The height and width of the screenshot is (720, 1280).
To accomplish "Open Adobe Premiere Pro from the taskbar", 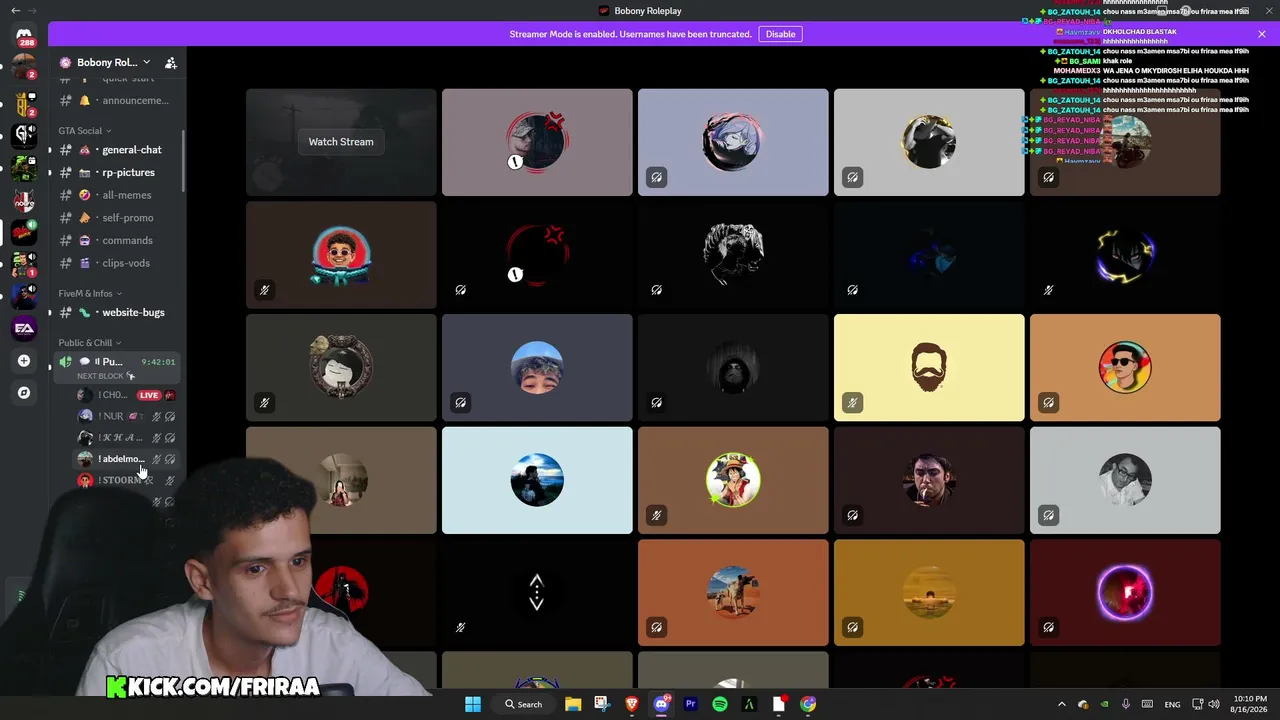I will [x=690, y=704].
